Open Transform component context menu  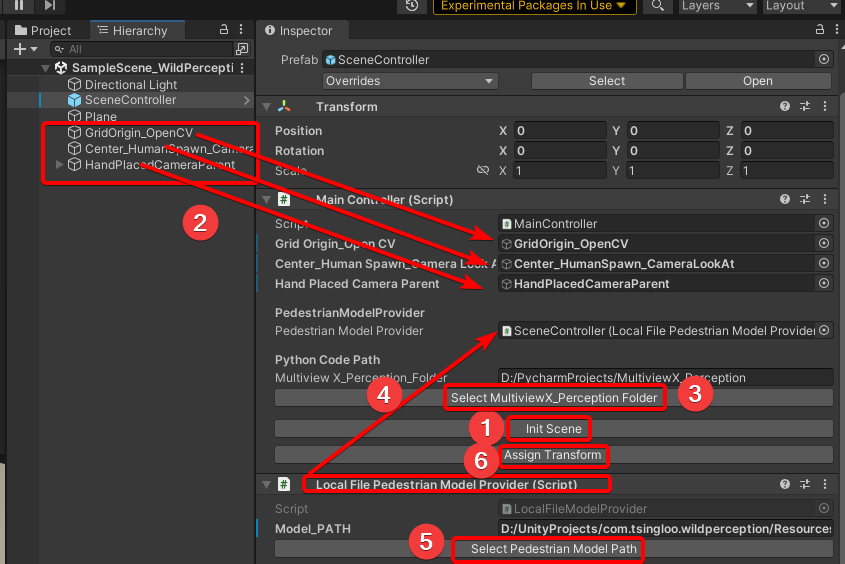click(825, 106)
